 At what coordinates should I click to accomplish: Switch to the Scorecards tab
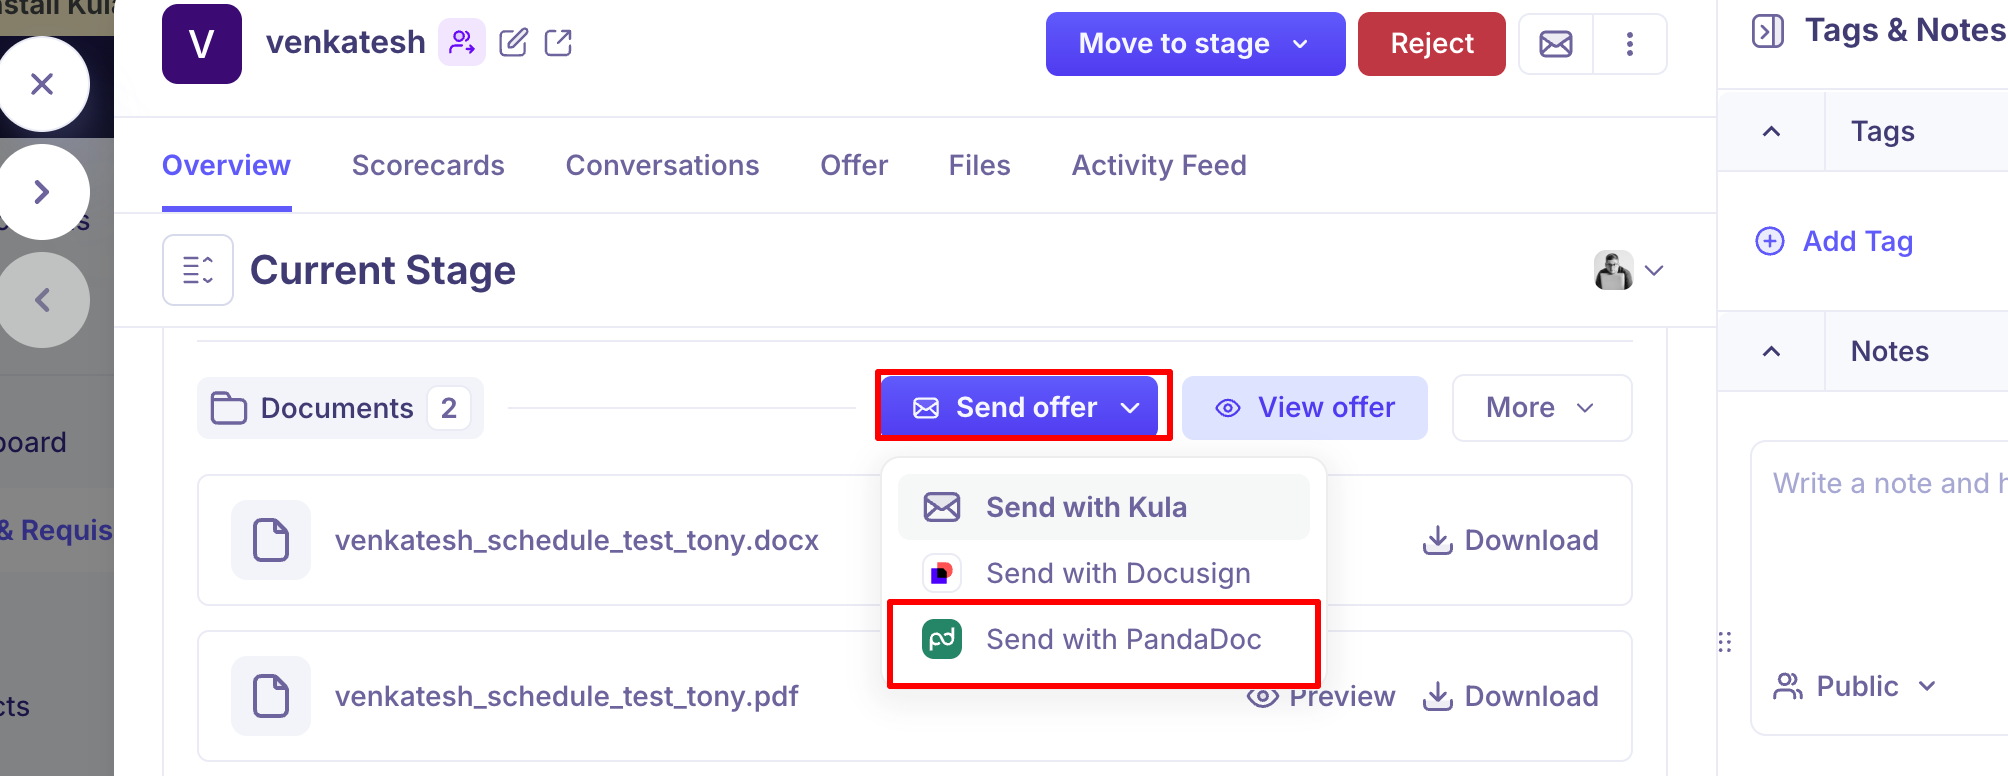428,165
